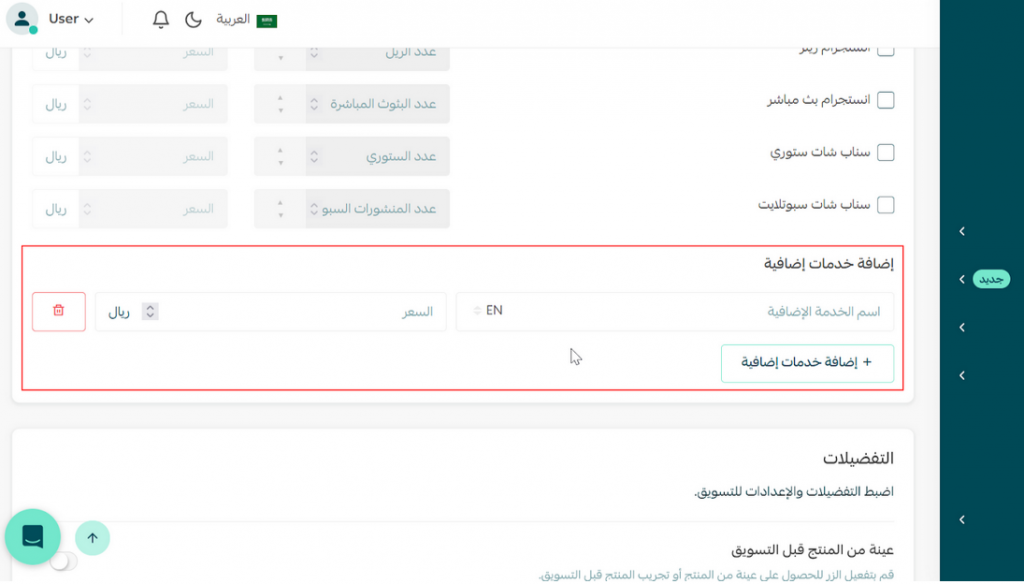1024x584 pixels.
Task: Click the إضافة خدمات إضافية button
Action: [x=806, y=363]
